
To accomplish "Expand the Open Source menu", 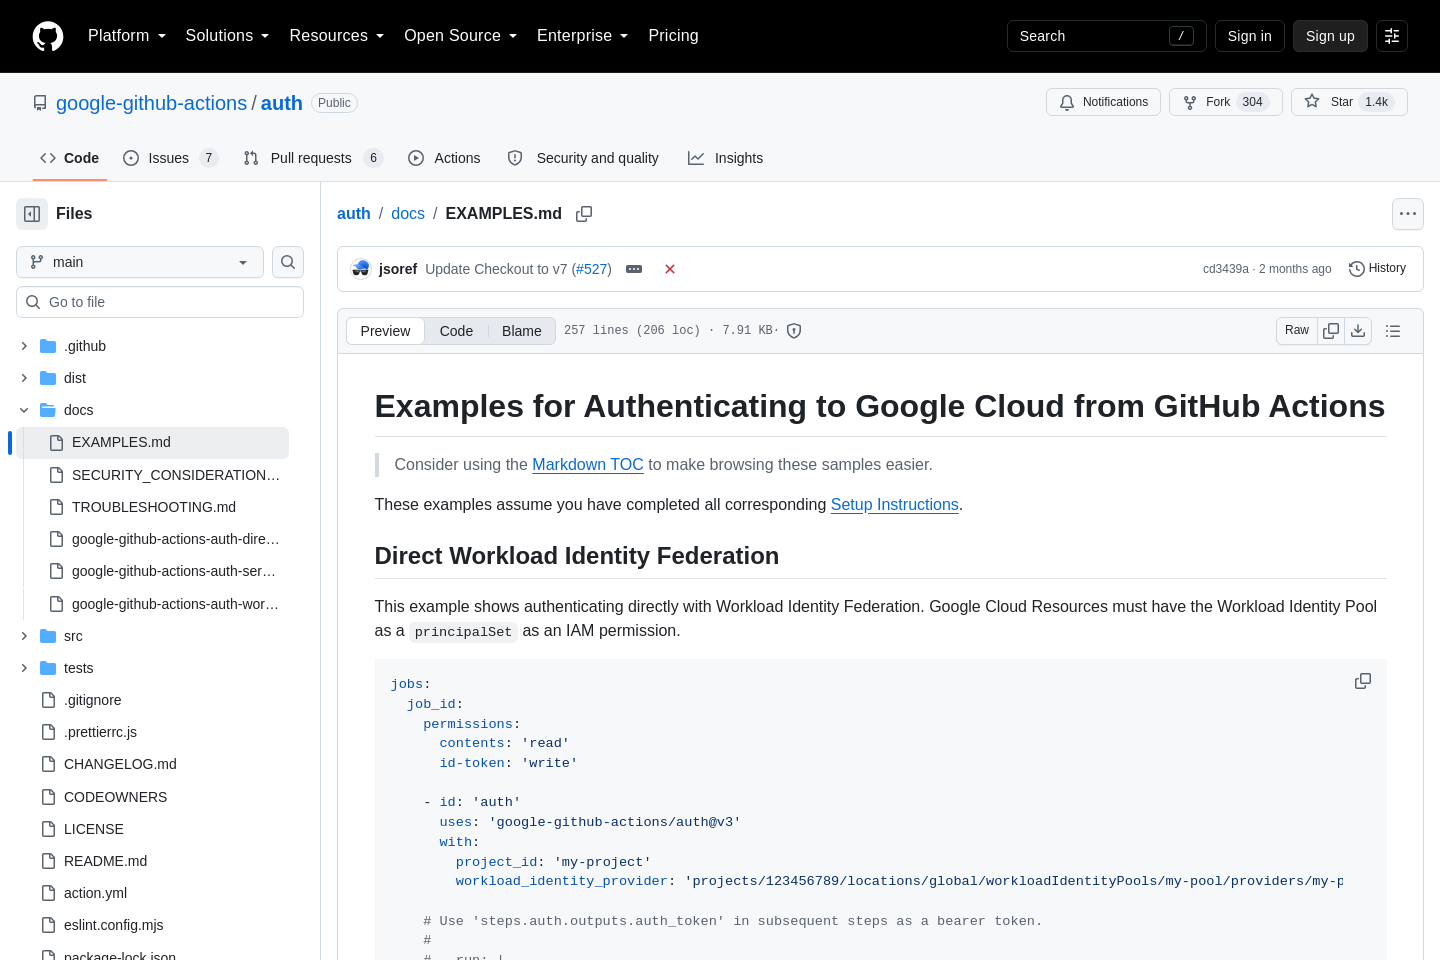I will tap(461, 36).
